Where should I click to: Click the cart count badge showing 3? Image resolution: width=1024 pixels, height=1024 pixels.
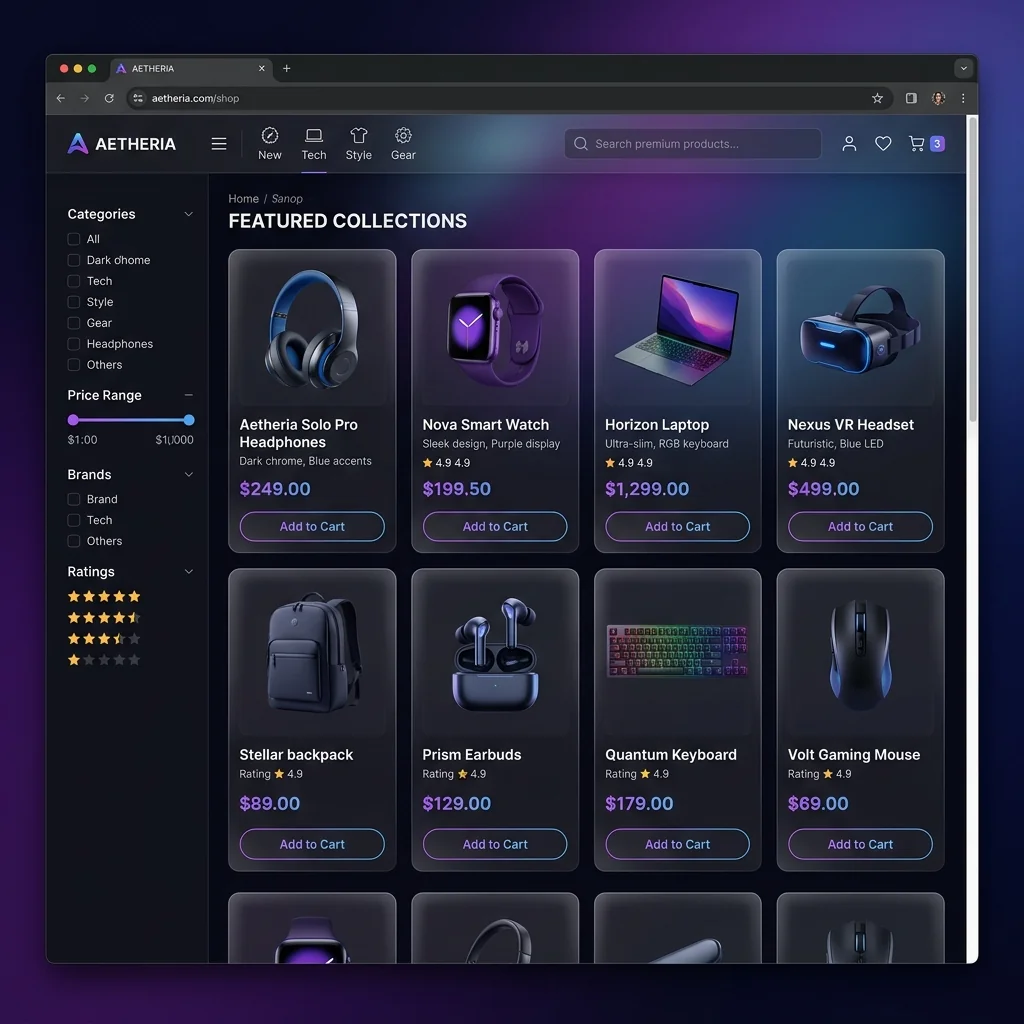point(937,144)
